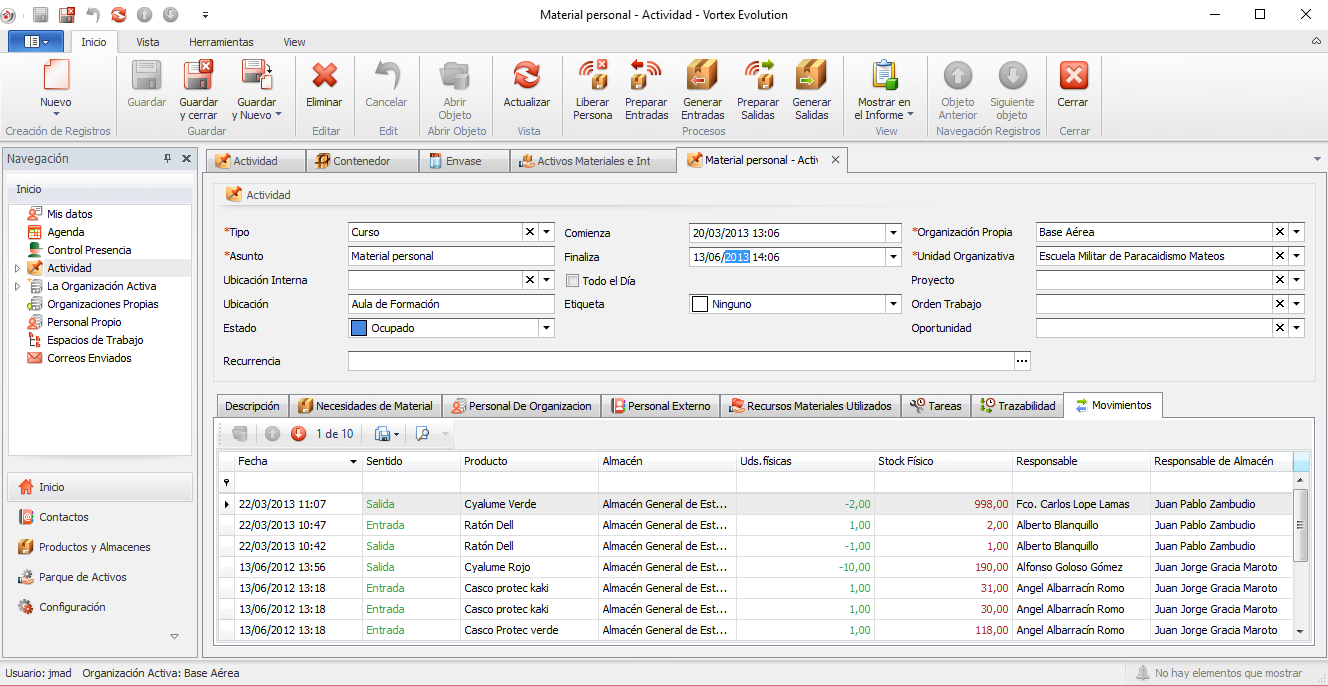Click the white Ninguno label color swatch
Screen dimensions: 1328x686
[x=700, y=304]
